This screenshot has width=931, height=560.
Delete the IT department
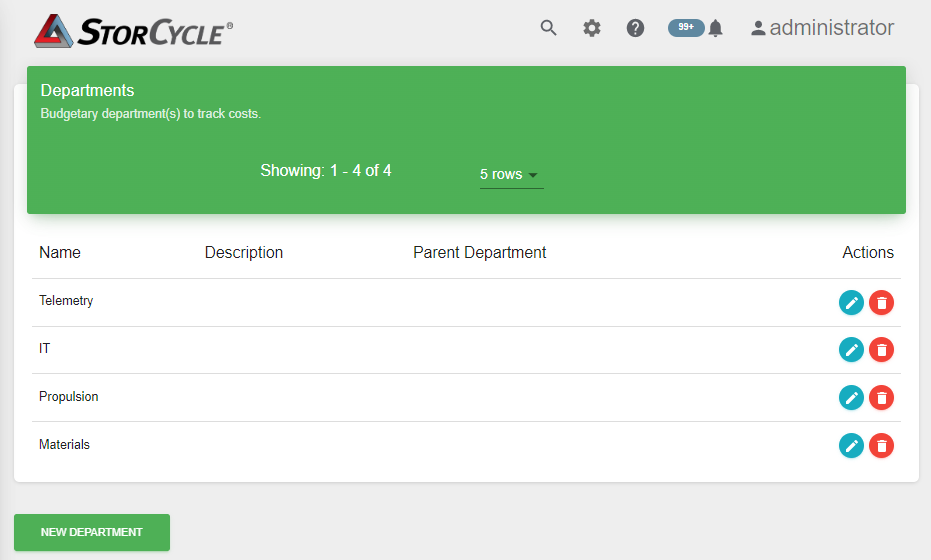pos(881,350)
